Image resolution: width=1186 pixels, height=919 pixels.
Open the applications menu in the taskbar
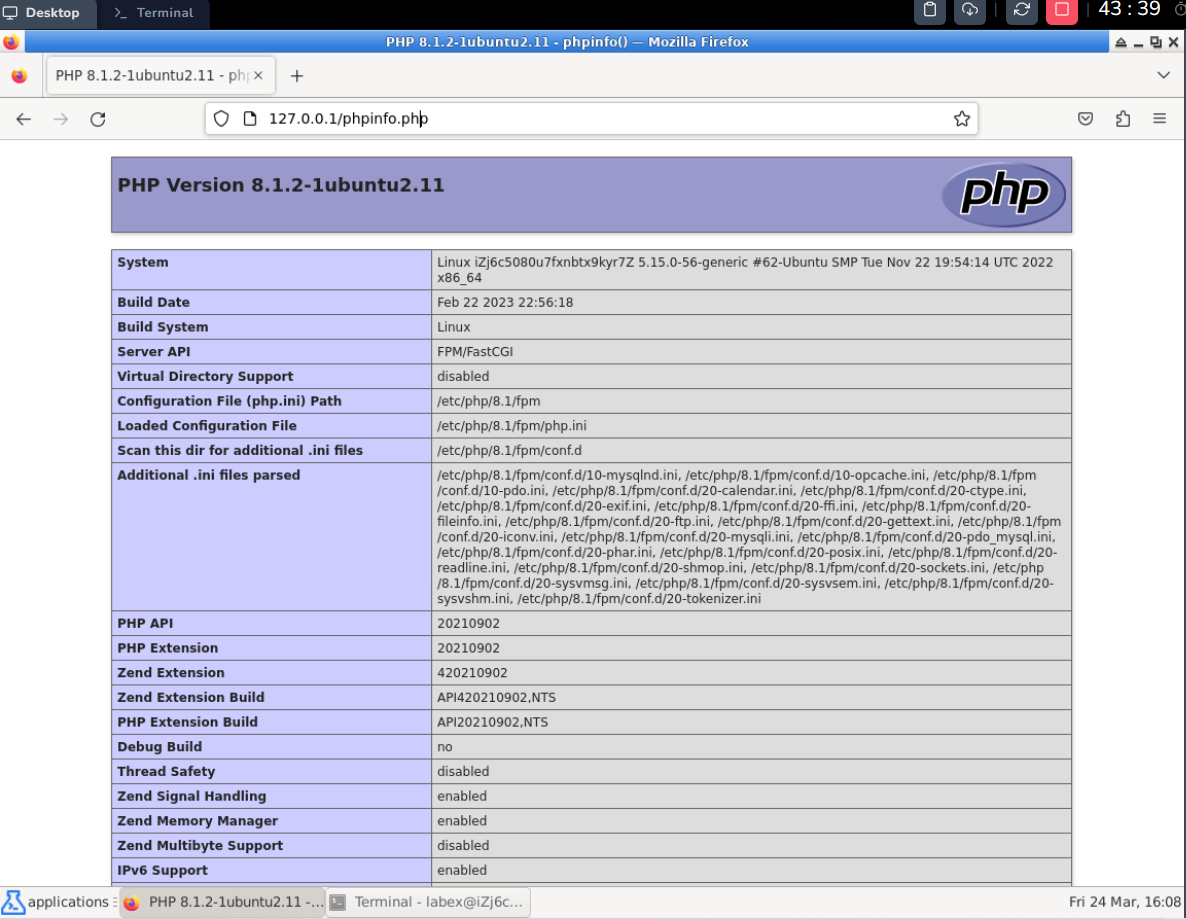[x=55, y=901]
